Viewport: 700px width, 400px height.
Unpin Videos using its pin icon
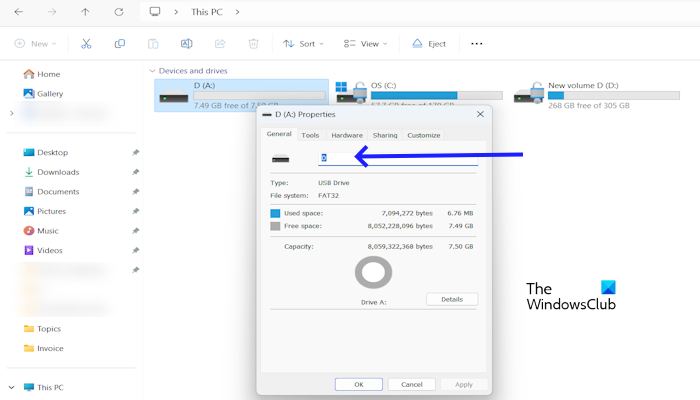[x=135, y=251]
